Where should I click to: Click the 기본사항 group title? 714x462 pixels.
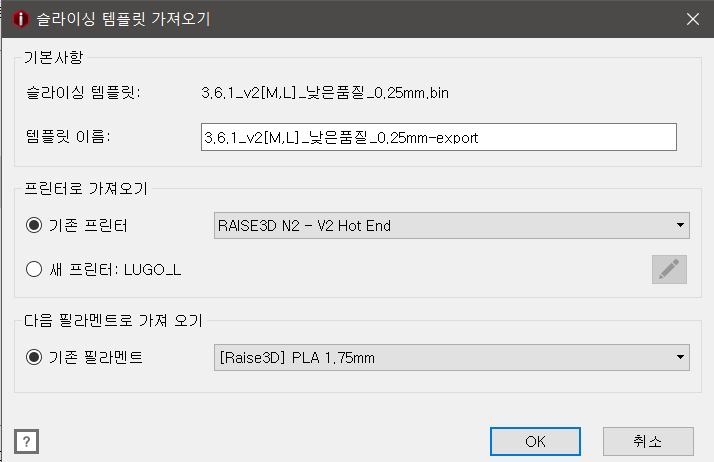click(54, 57)
